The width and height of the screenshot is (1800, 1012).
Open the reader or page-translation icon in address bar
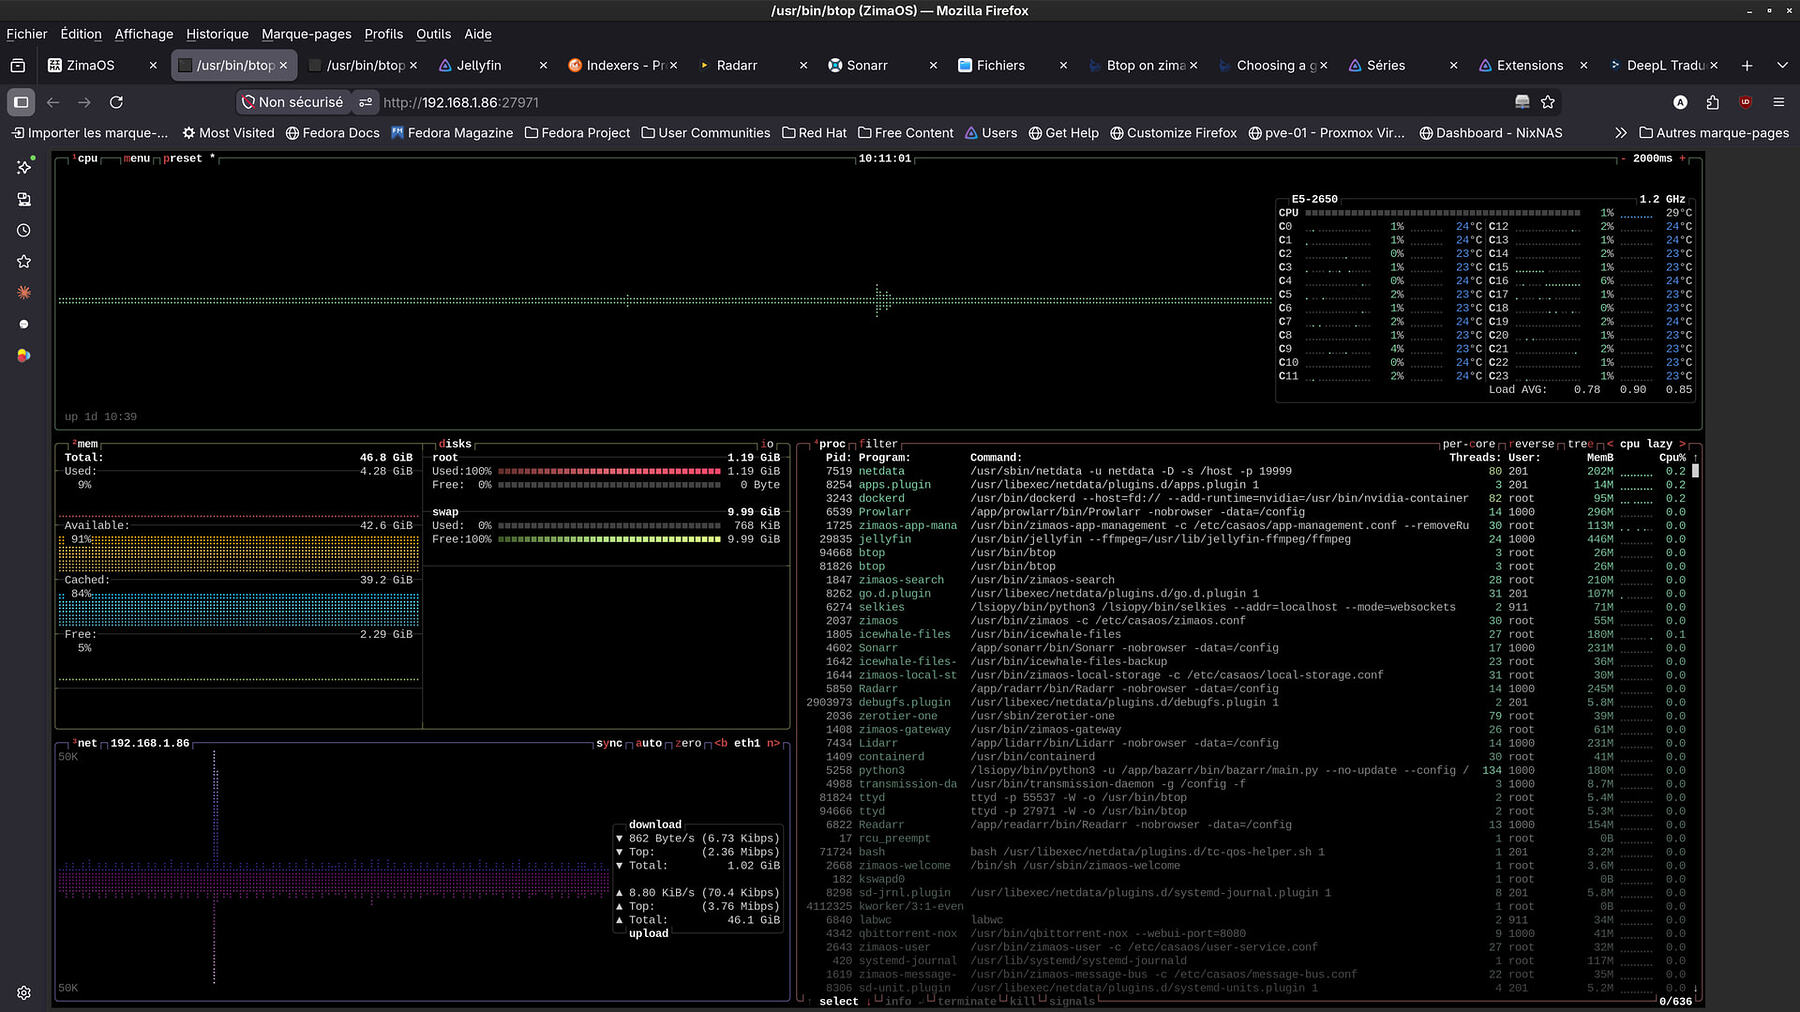(1522, 102)
